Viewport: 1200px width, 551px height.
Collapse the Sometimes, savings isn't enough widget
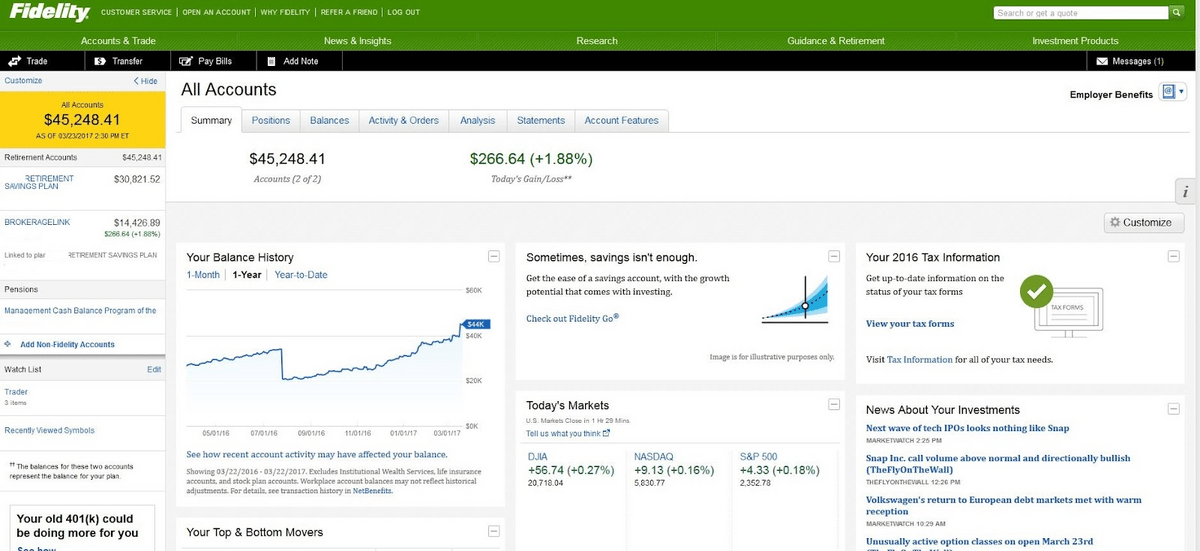click(x=834, y=256)
